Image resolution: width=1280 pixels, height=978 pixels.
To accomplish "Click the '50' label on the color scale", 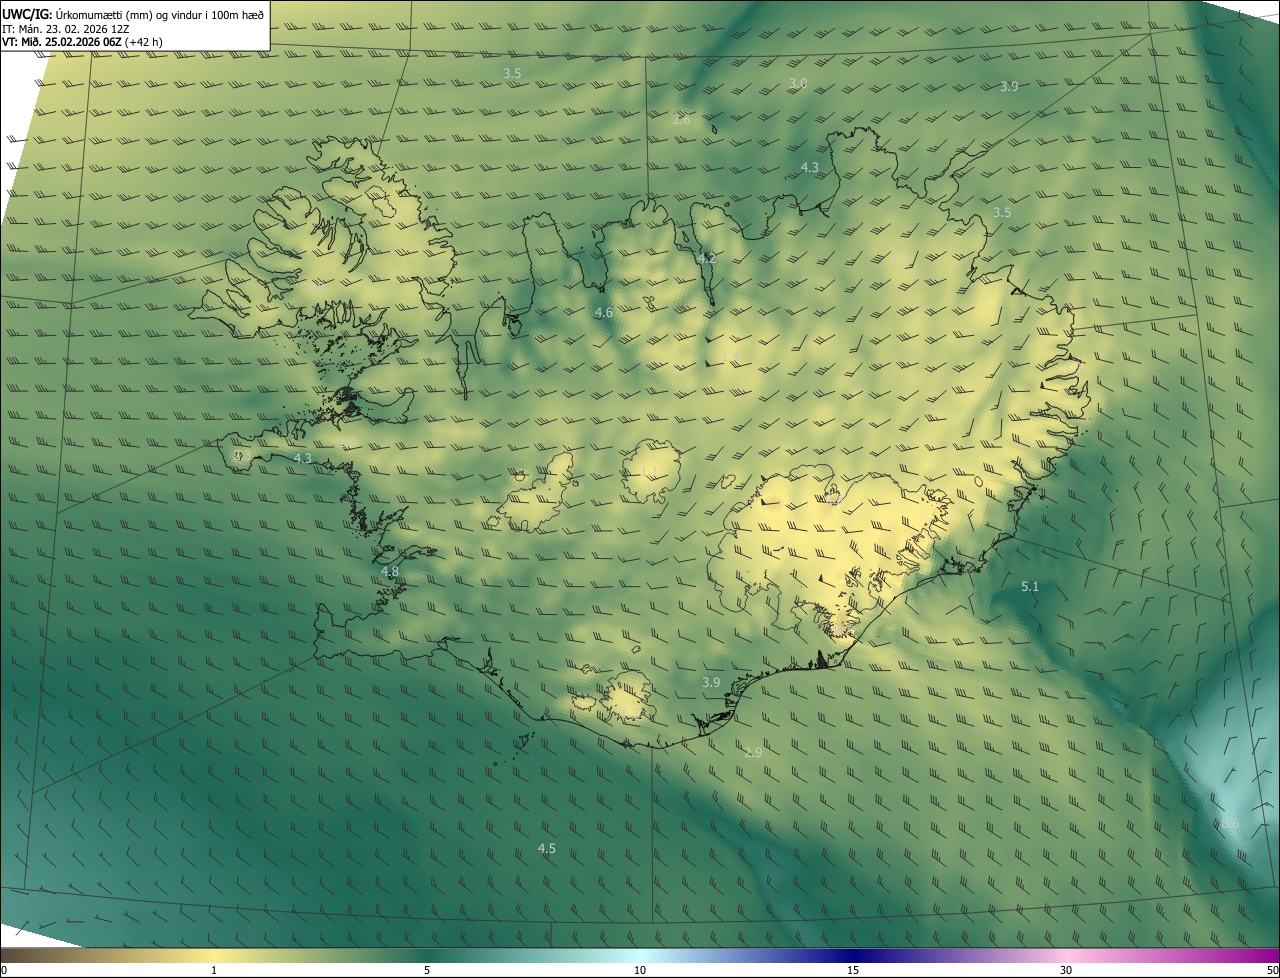I will pyautogui.click(x=1272, y=970).
